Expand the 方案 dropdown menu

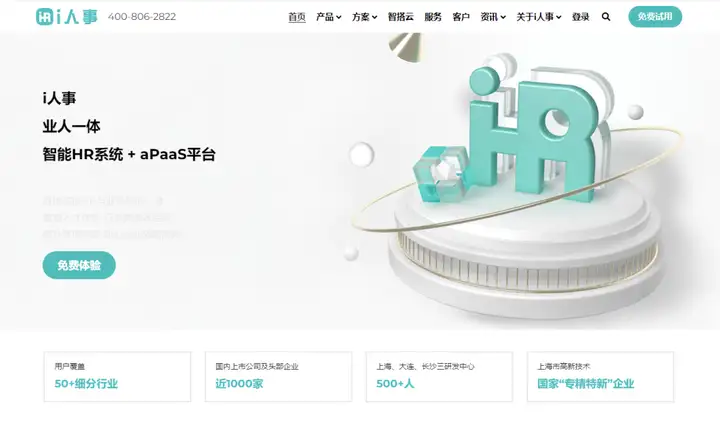[365, 17]
